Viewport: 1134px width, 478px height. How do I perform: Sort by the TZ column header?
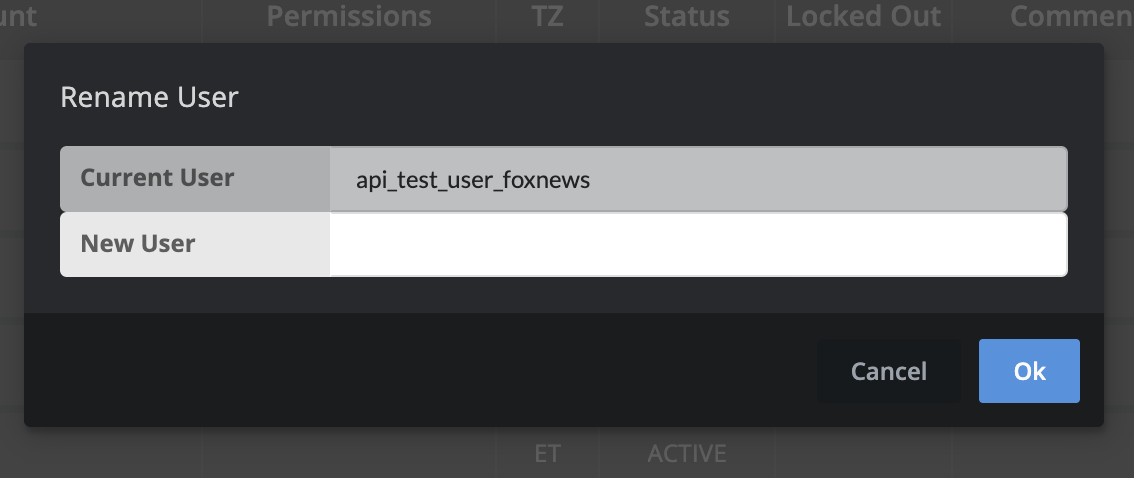[548, 16]
